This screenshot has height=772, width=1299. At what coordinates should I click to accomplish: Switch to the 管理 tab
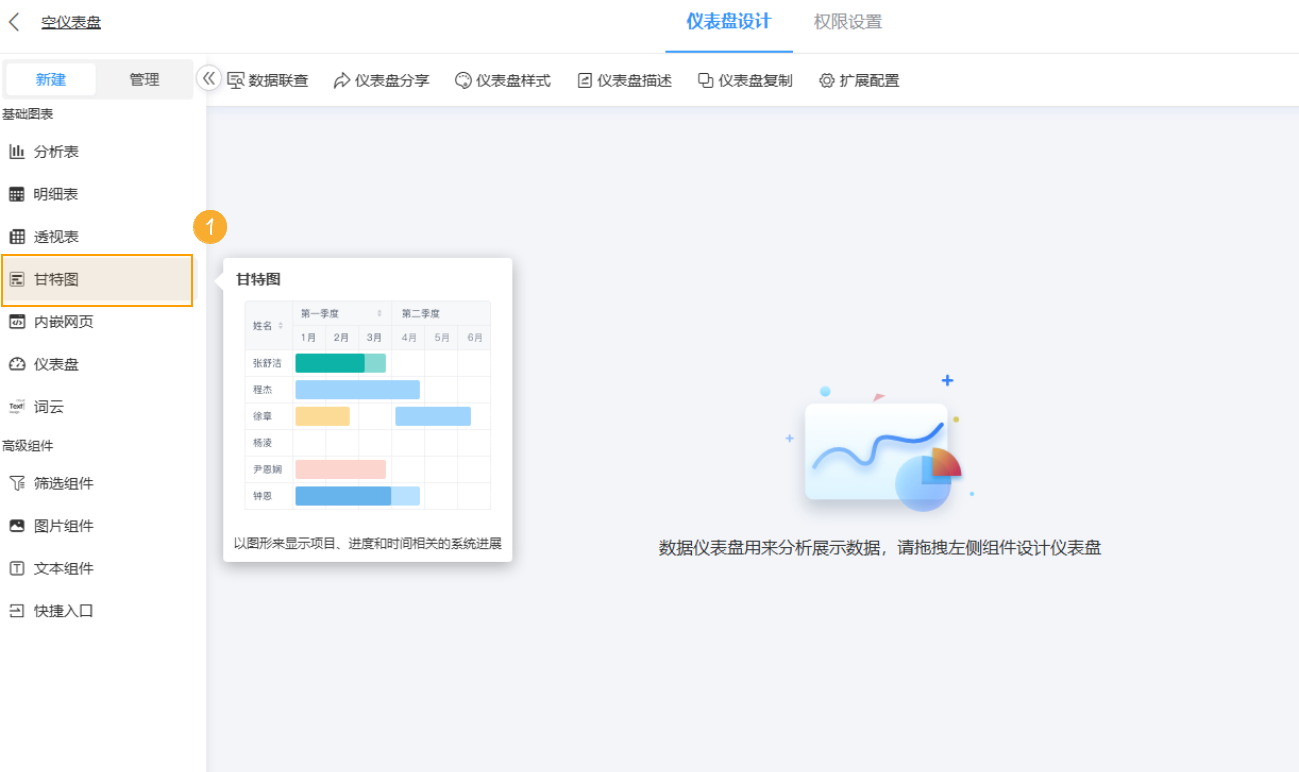click(146, 78)
